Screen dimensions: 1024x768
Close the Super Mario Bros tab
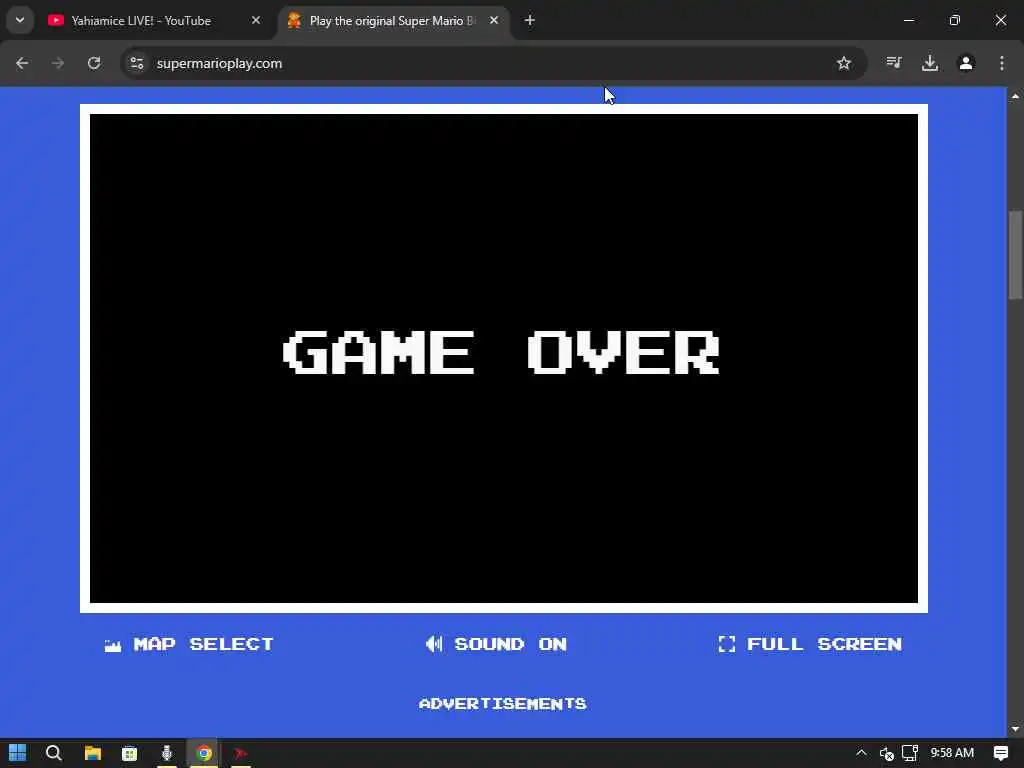pyautogui.click(x=494, y=20)
